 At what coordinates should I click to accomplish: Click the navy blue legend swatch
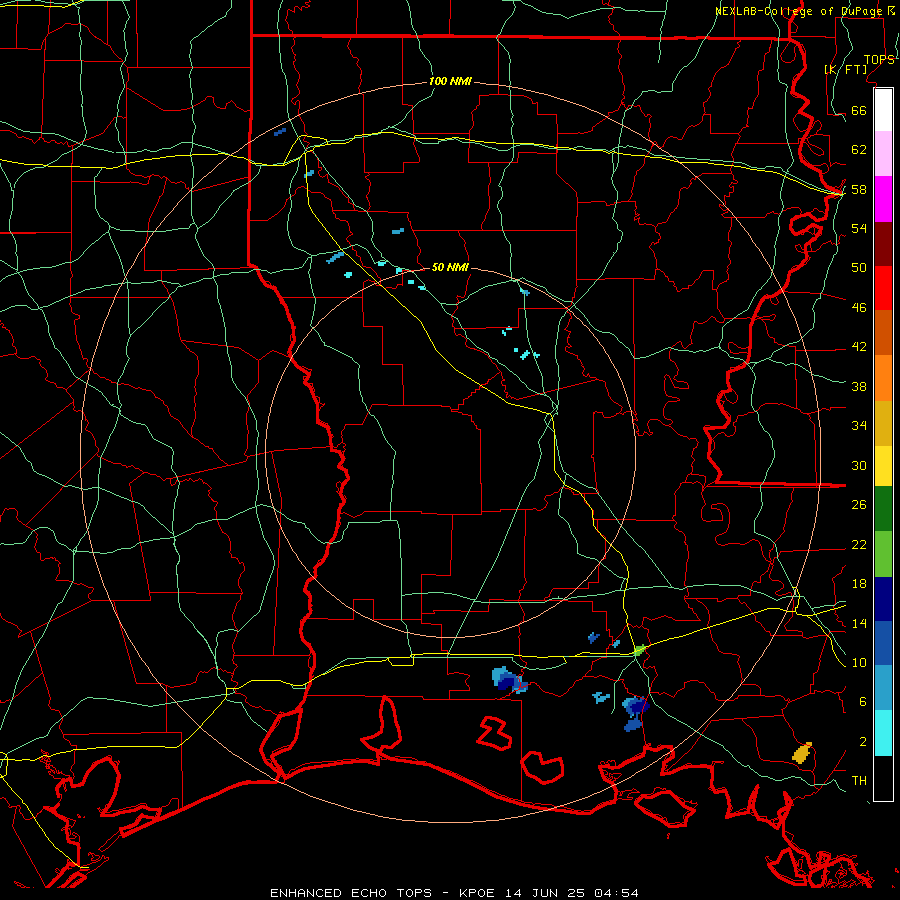click(883, 599)
